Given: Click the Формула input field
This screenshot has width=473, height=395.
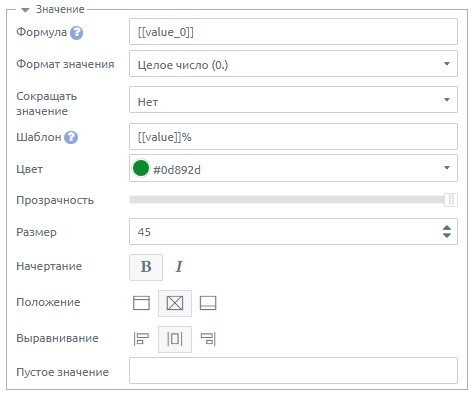Looking at the screenshot, I should (293, 32).
